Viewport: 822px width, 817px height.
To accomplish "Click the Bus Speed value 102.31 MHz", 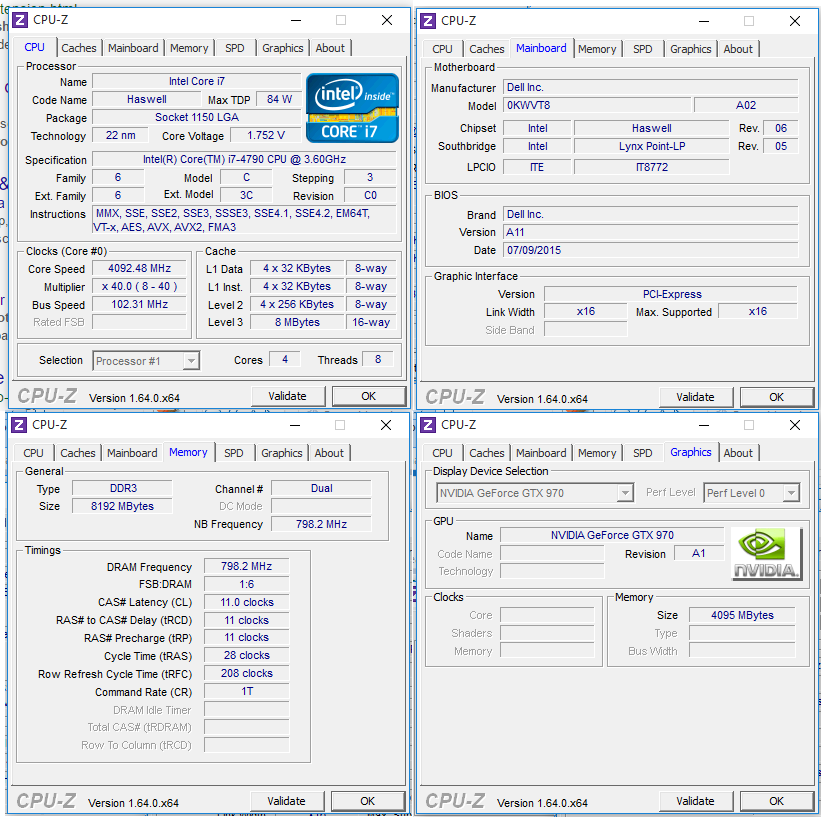I will [139, 305].
